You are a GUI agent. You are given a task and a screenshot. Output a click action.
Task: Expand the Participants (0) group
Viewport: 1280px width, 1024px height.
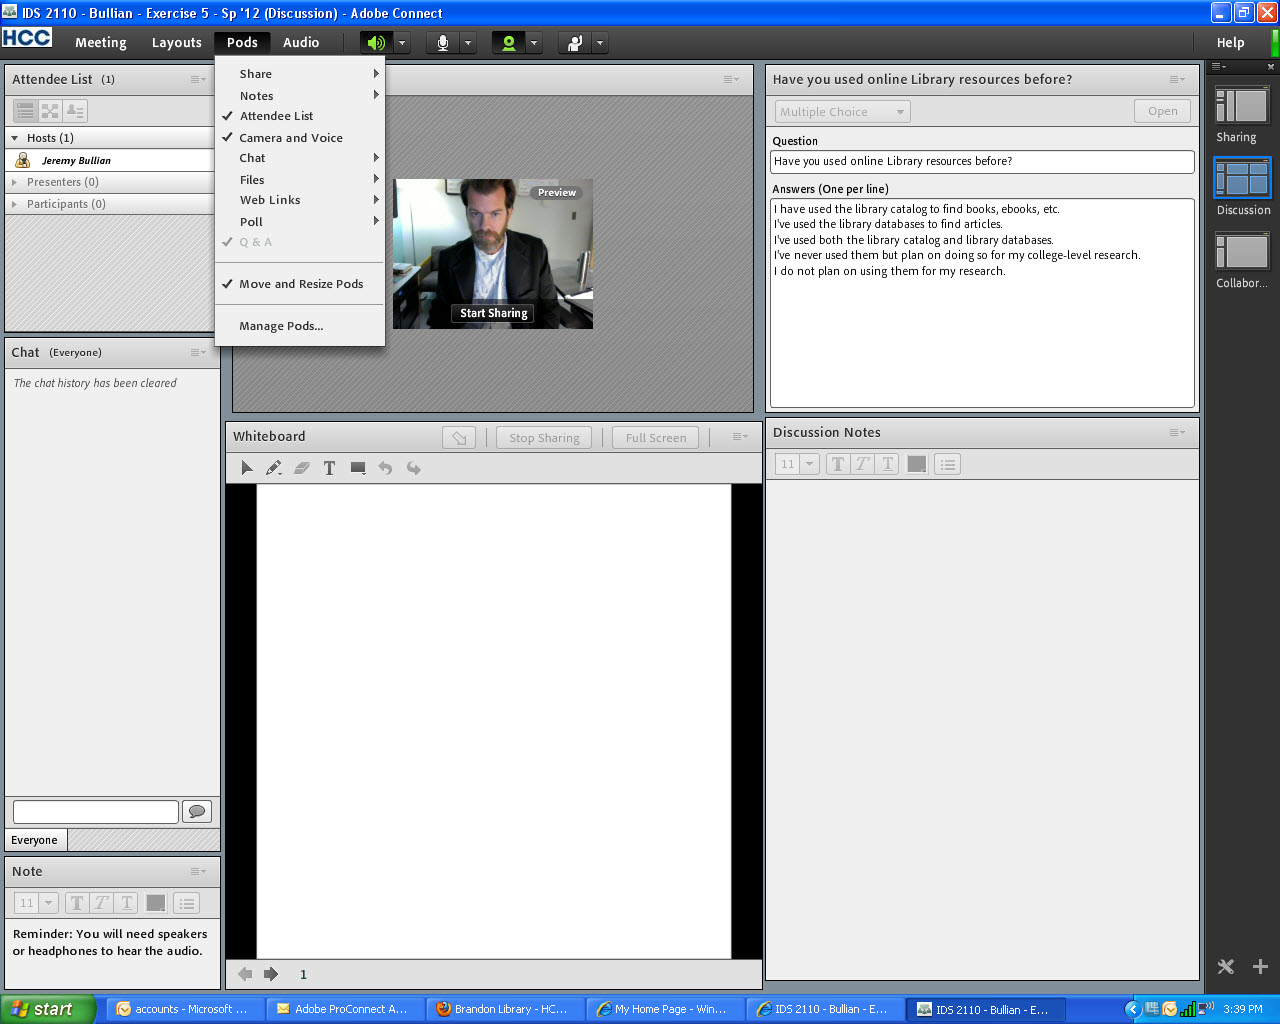click(65, 204)
